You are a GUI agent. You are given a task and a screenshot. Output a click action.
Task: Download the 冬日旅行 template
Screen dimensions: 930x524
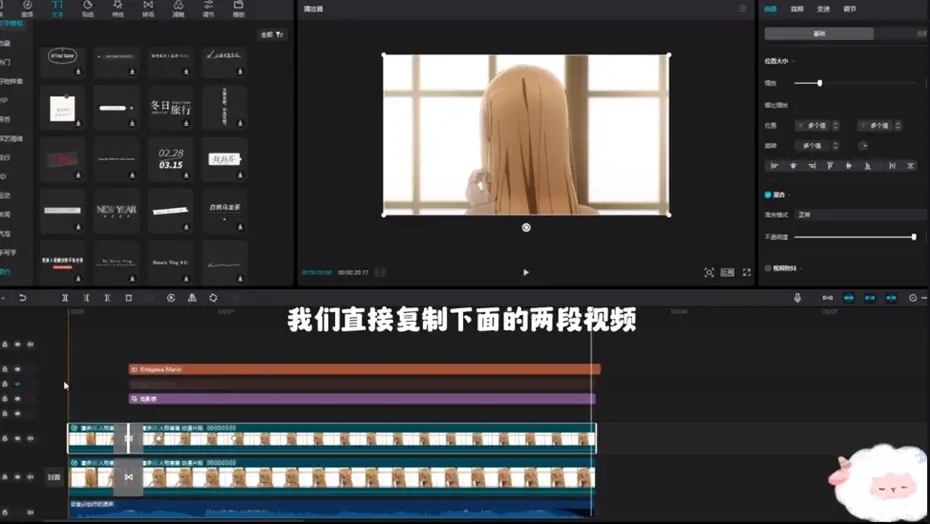click(186, 123)
